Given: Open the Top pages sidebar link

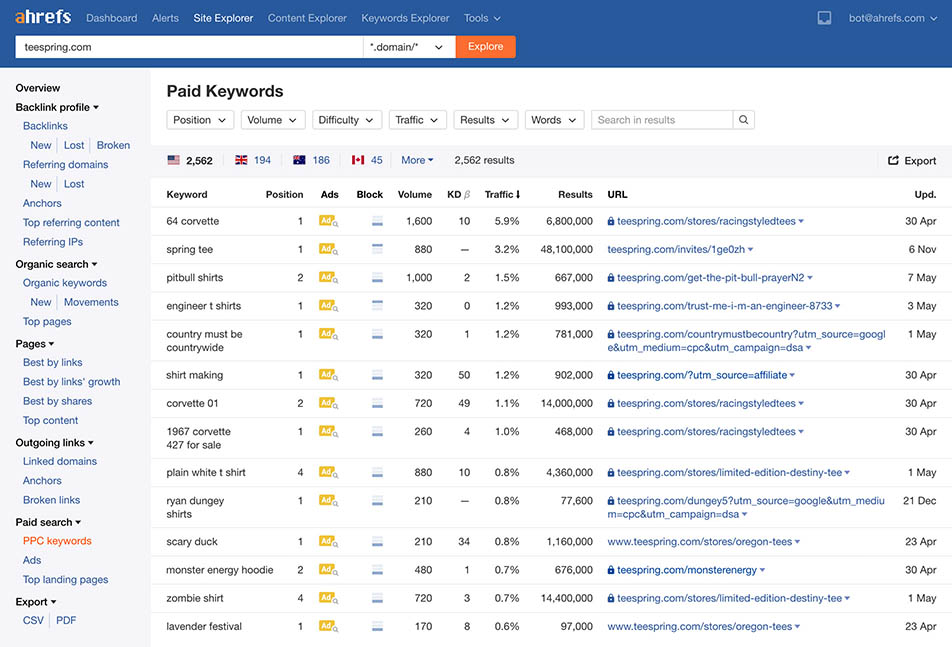Looking at the screenshot, I should tap(47, 322).
